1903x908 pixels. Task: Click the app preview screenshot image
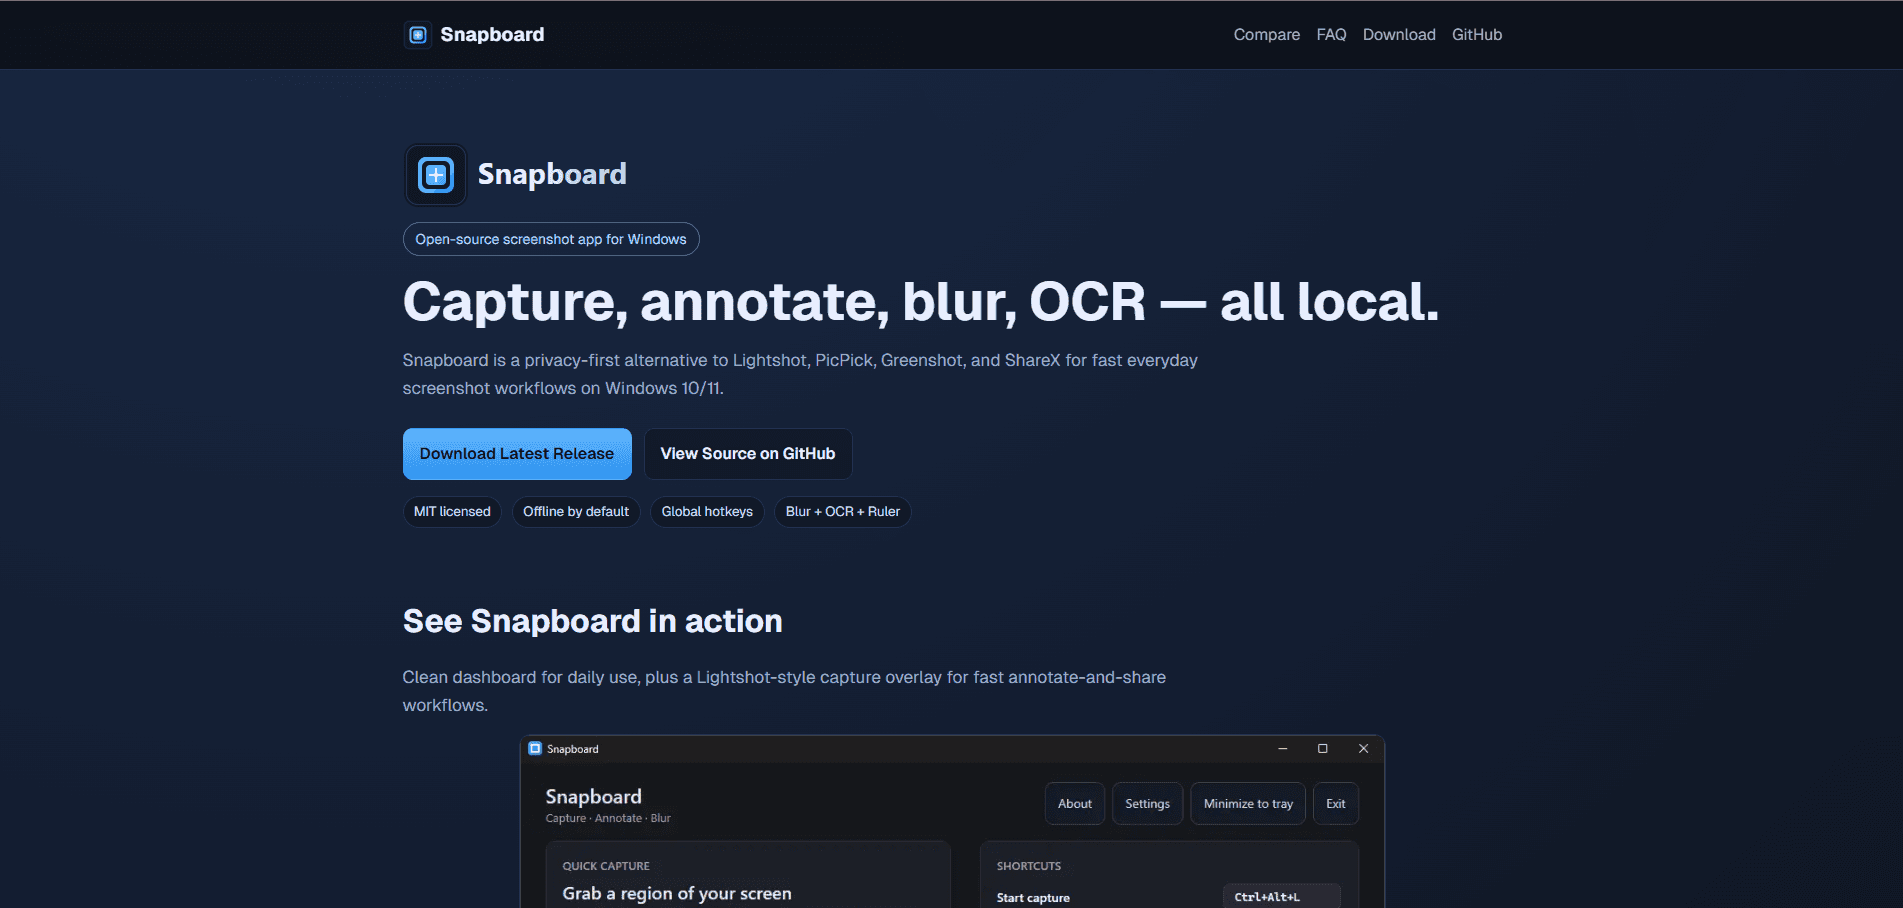point(952,822)
